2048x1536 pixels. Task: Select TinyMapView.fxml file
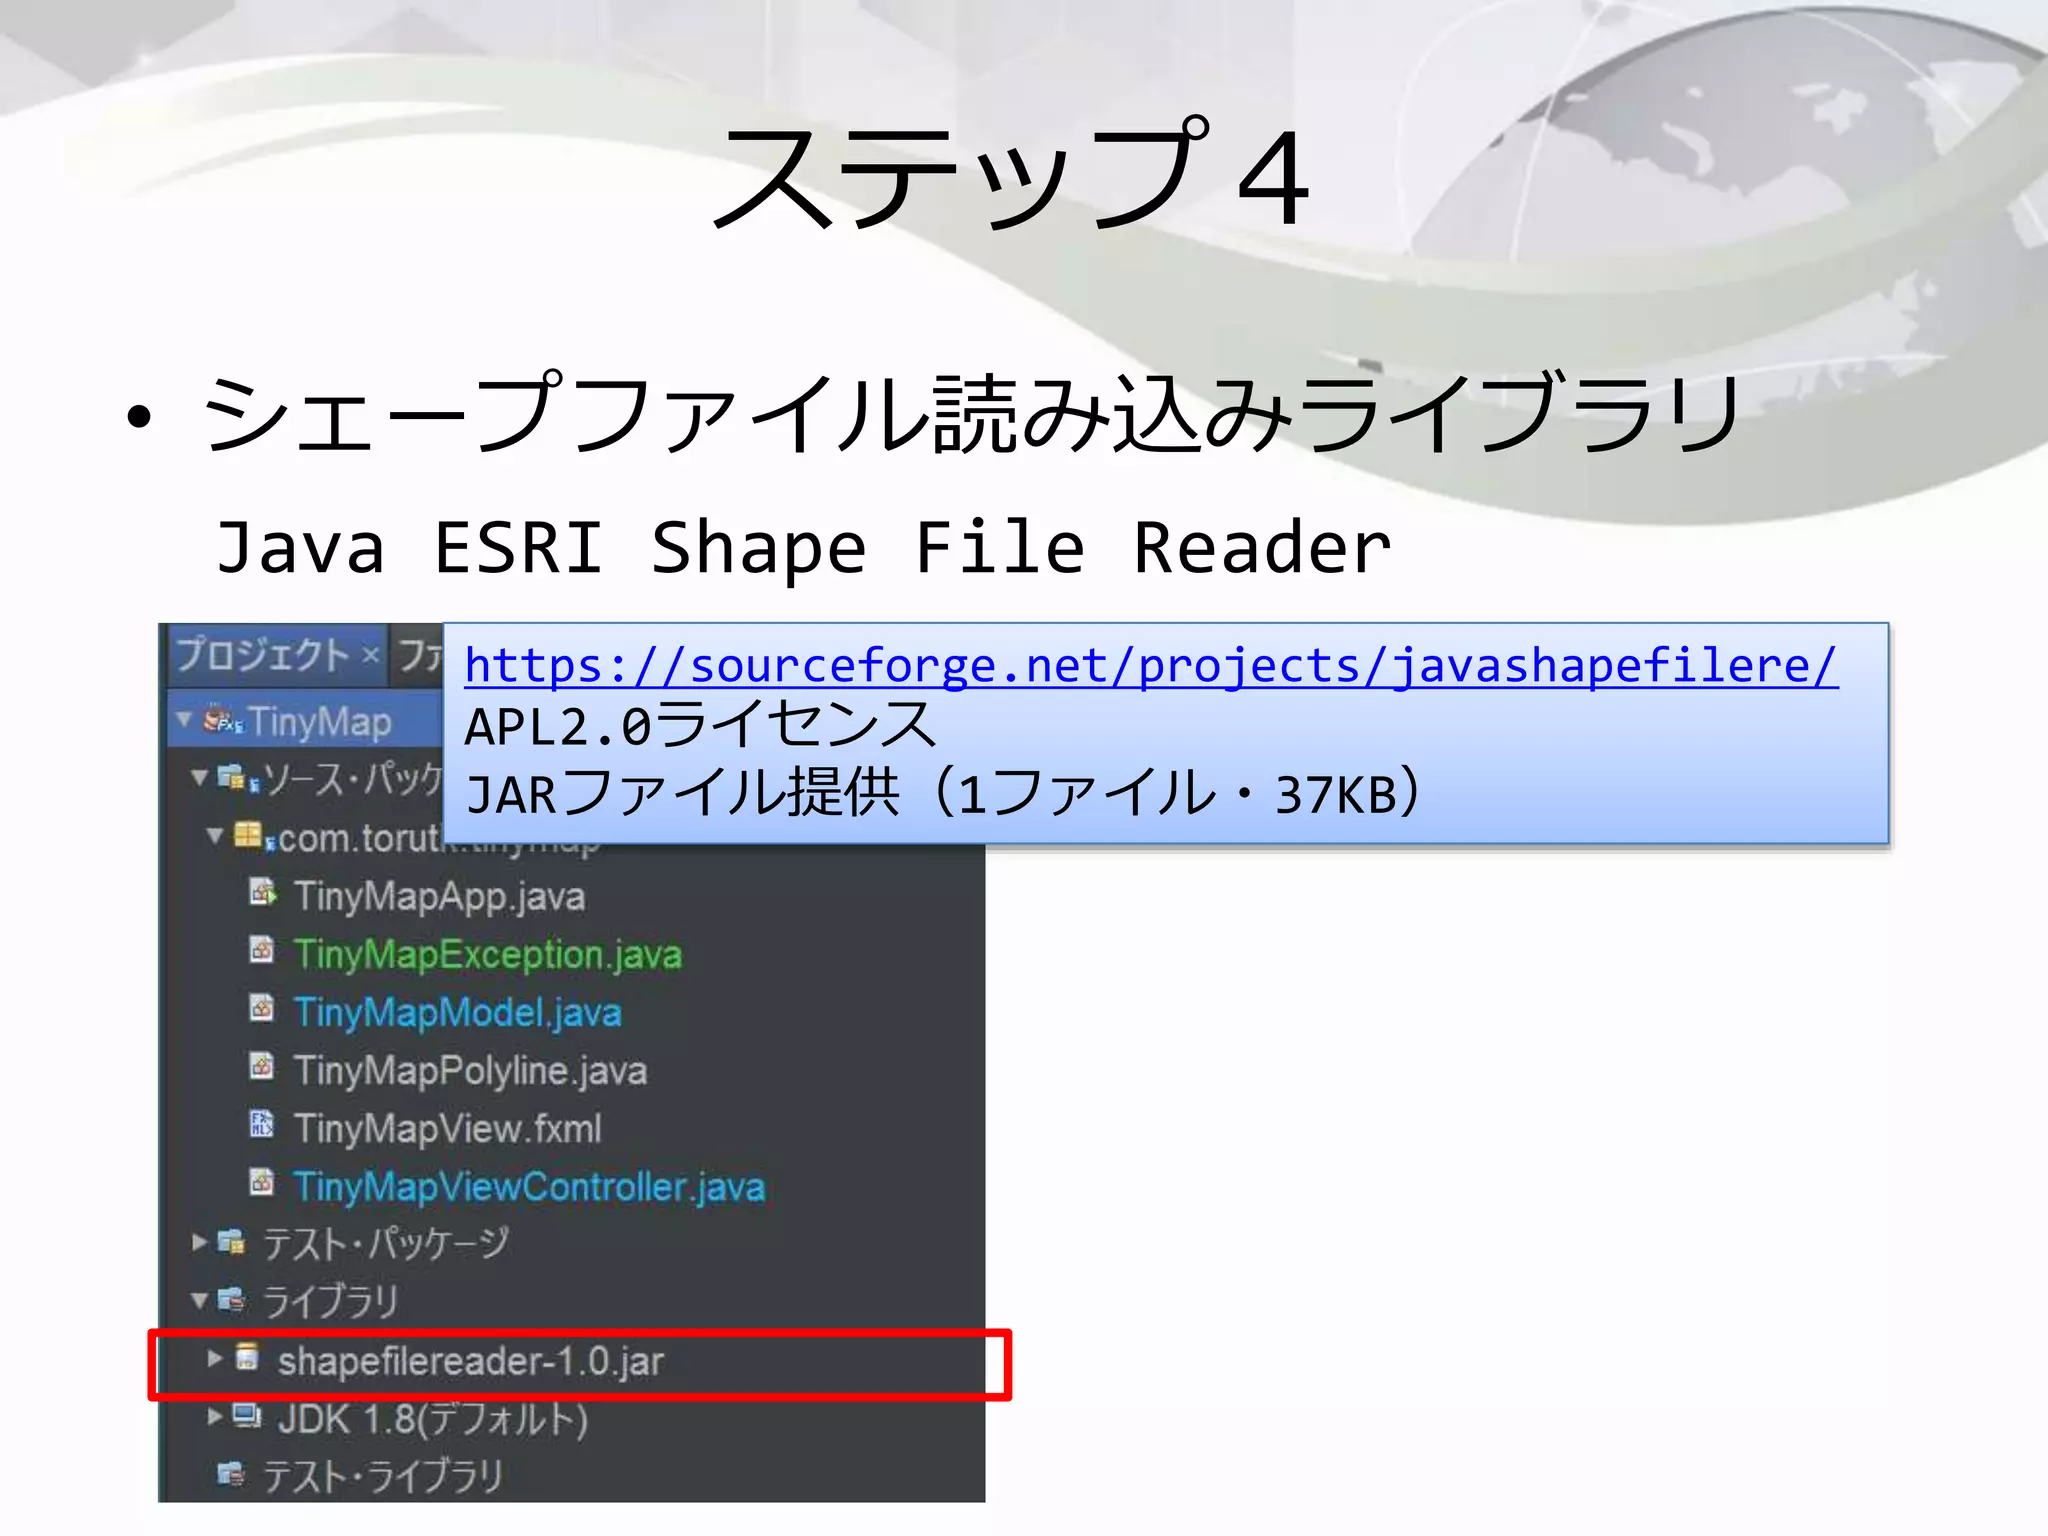447,1128
